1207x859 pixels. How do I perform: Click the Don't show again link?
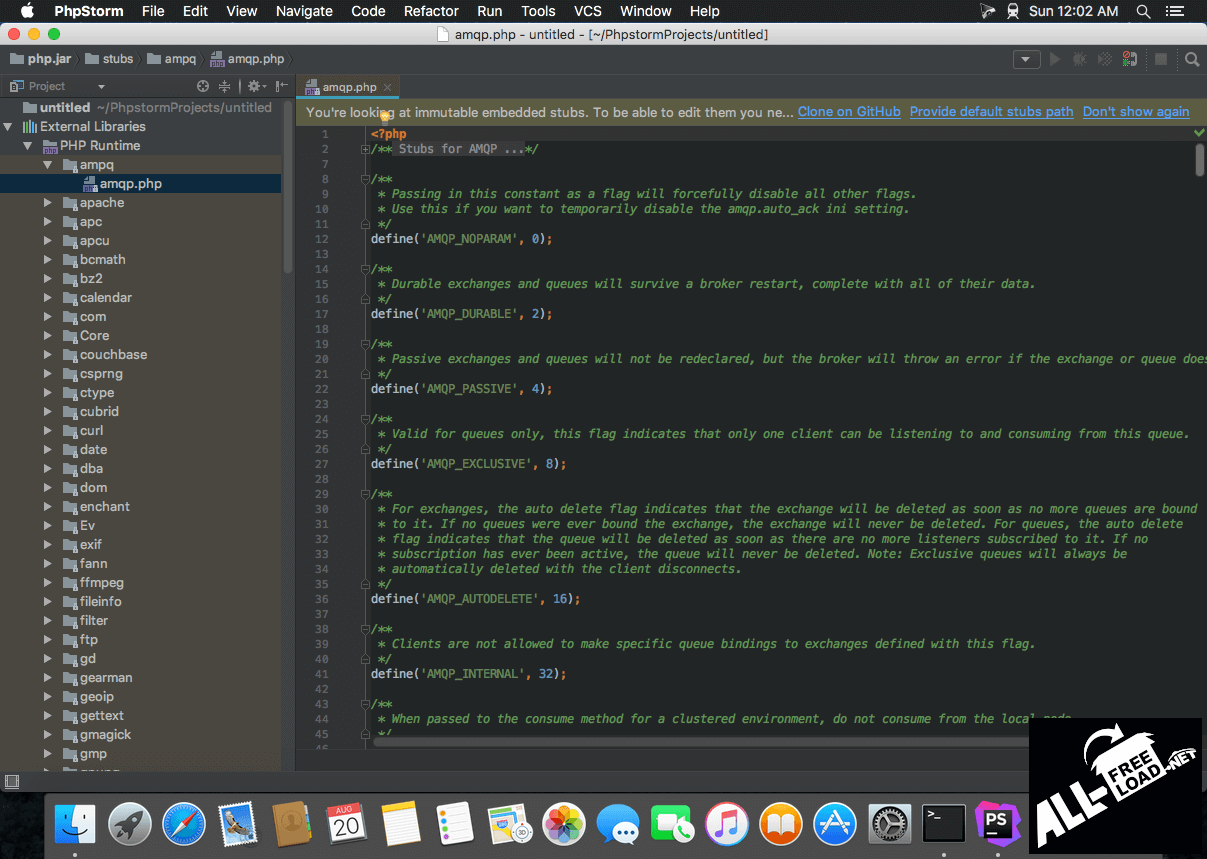[1135, 112]
